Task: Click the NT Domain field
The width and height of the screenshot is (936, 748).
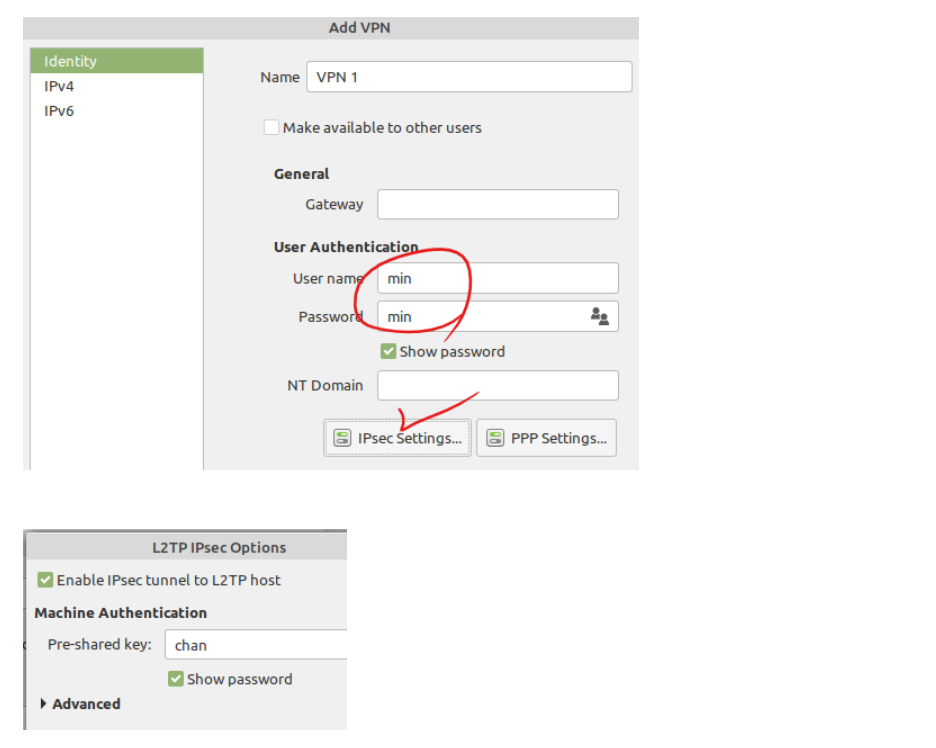Action: pyautogui.click(x=498, y=386)
